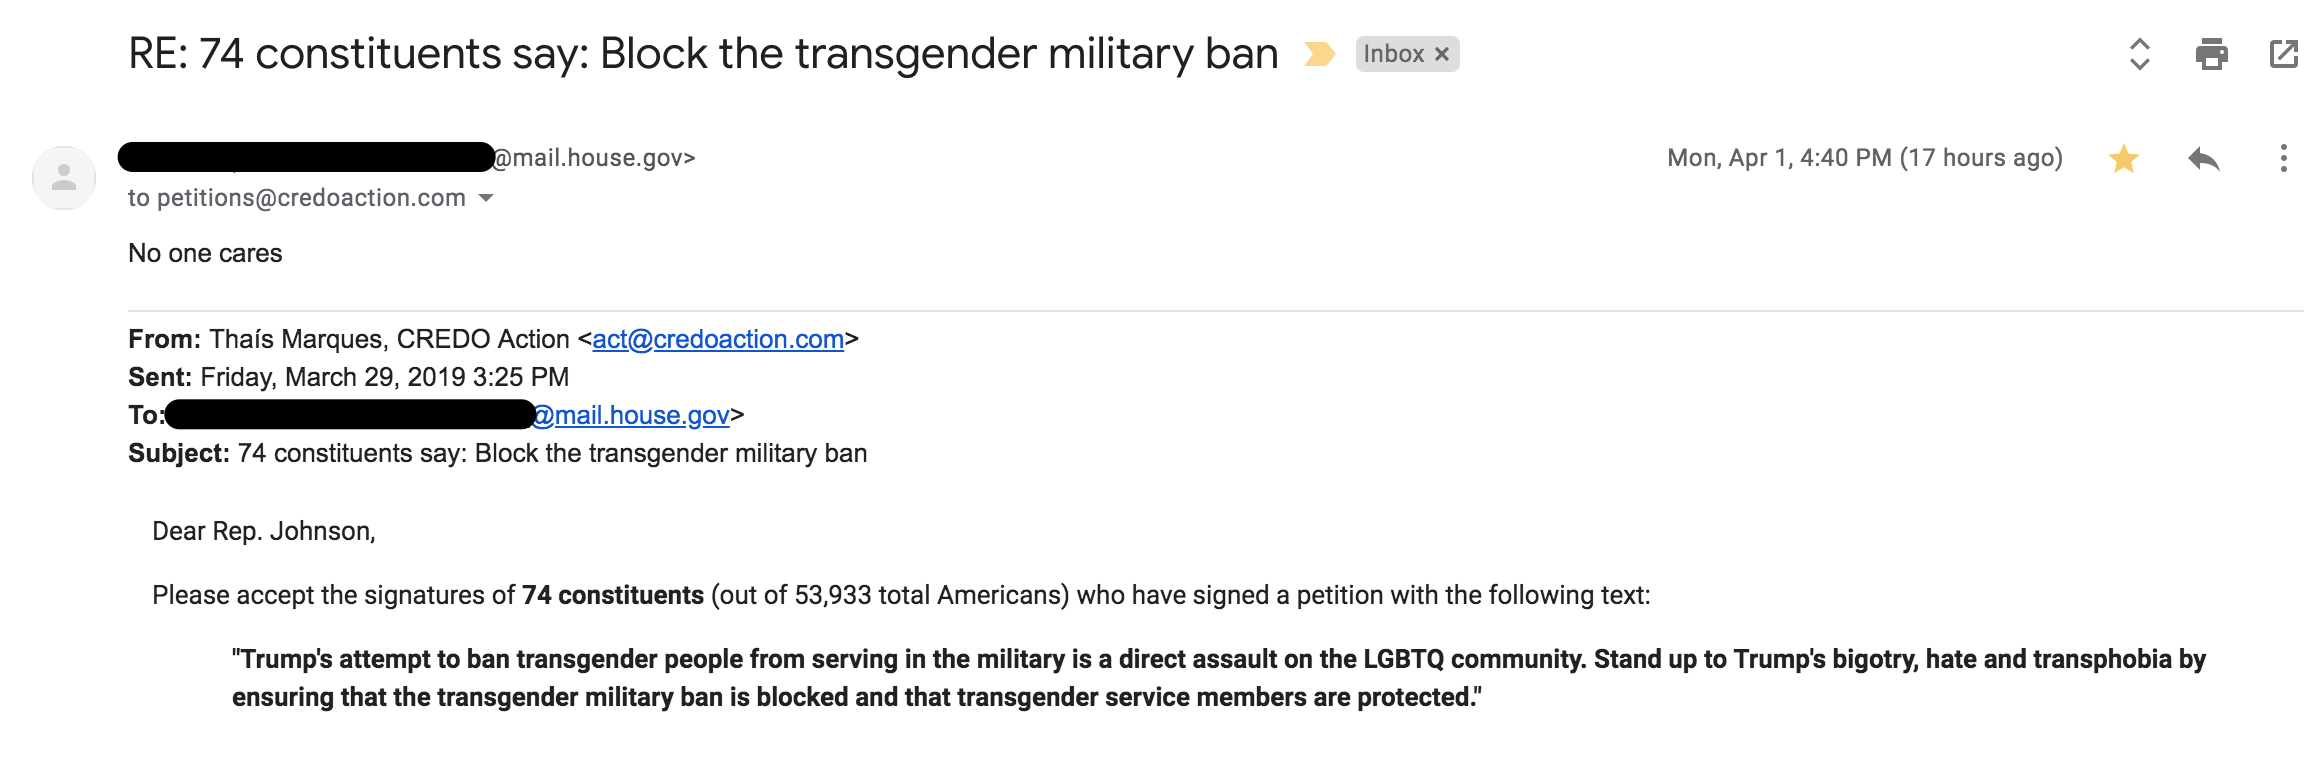Image resolution: width=2322 pixels, height=774 pixels.
Task: Click the bold '74 constituents' text
Action: tap(612, 595)
